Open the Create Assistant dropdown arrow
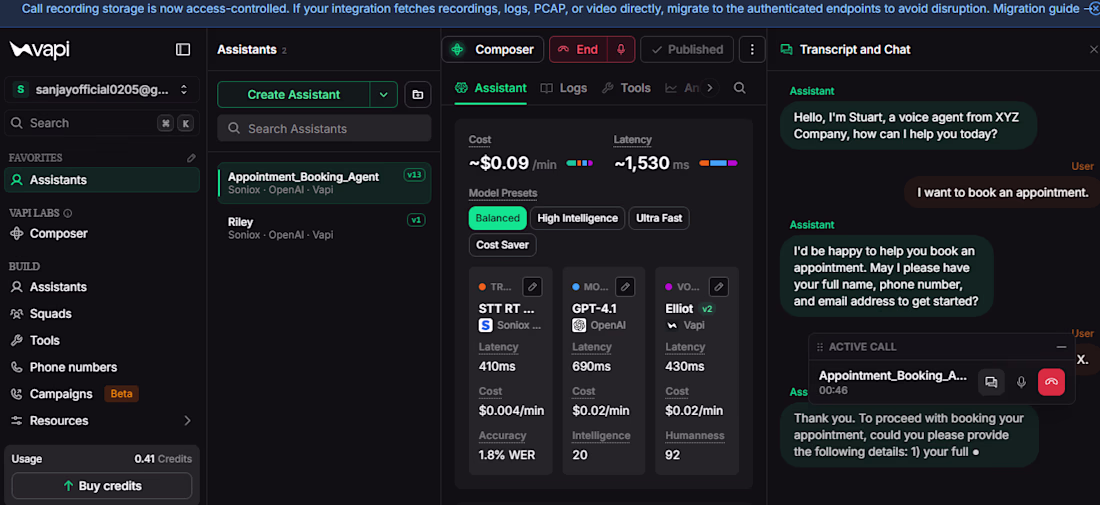This screenshot has height=505, width=1100. 384,95
